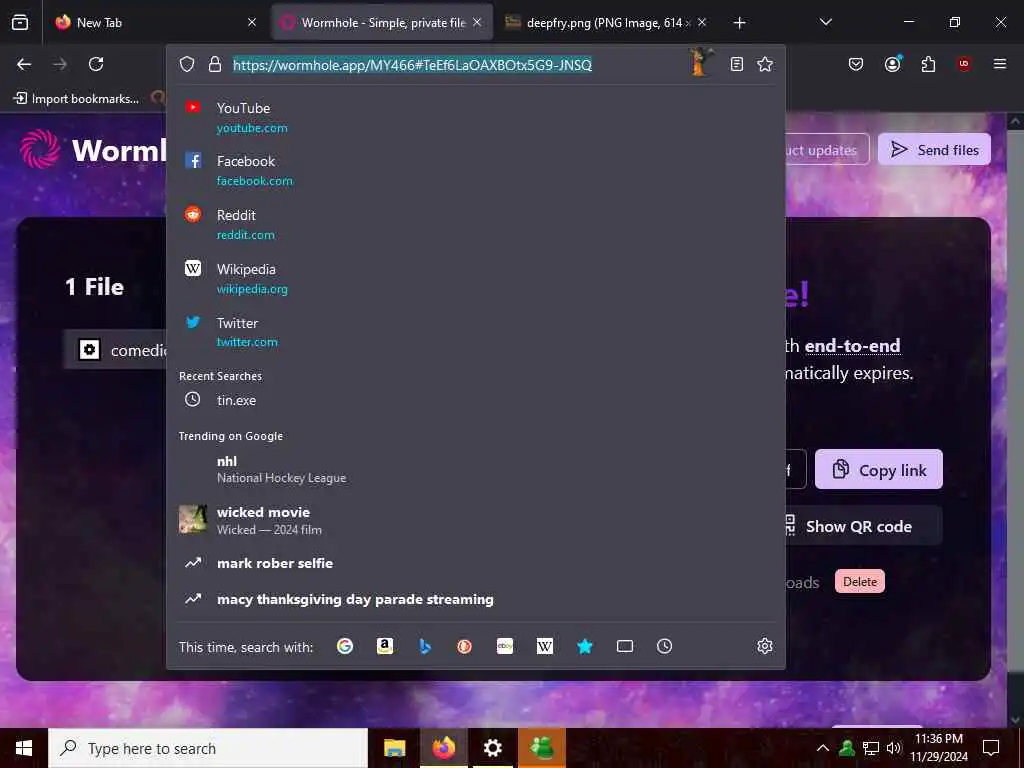Select the Facebook suggestion
The height and width of the screenshot is (768, 1024).
tap(475, 170)
